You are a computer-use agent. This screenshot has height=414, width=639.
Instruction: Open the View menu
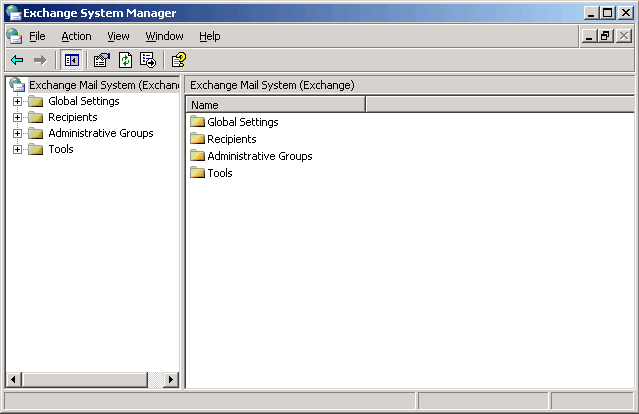click(x=118, y=36)
